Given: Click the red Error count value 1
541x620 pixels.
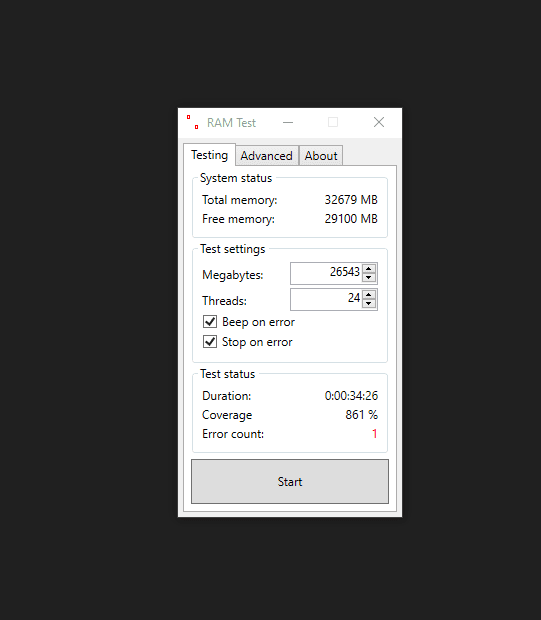Looking at the screenshot, I should click(375, 434).
